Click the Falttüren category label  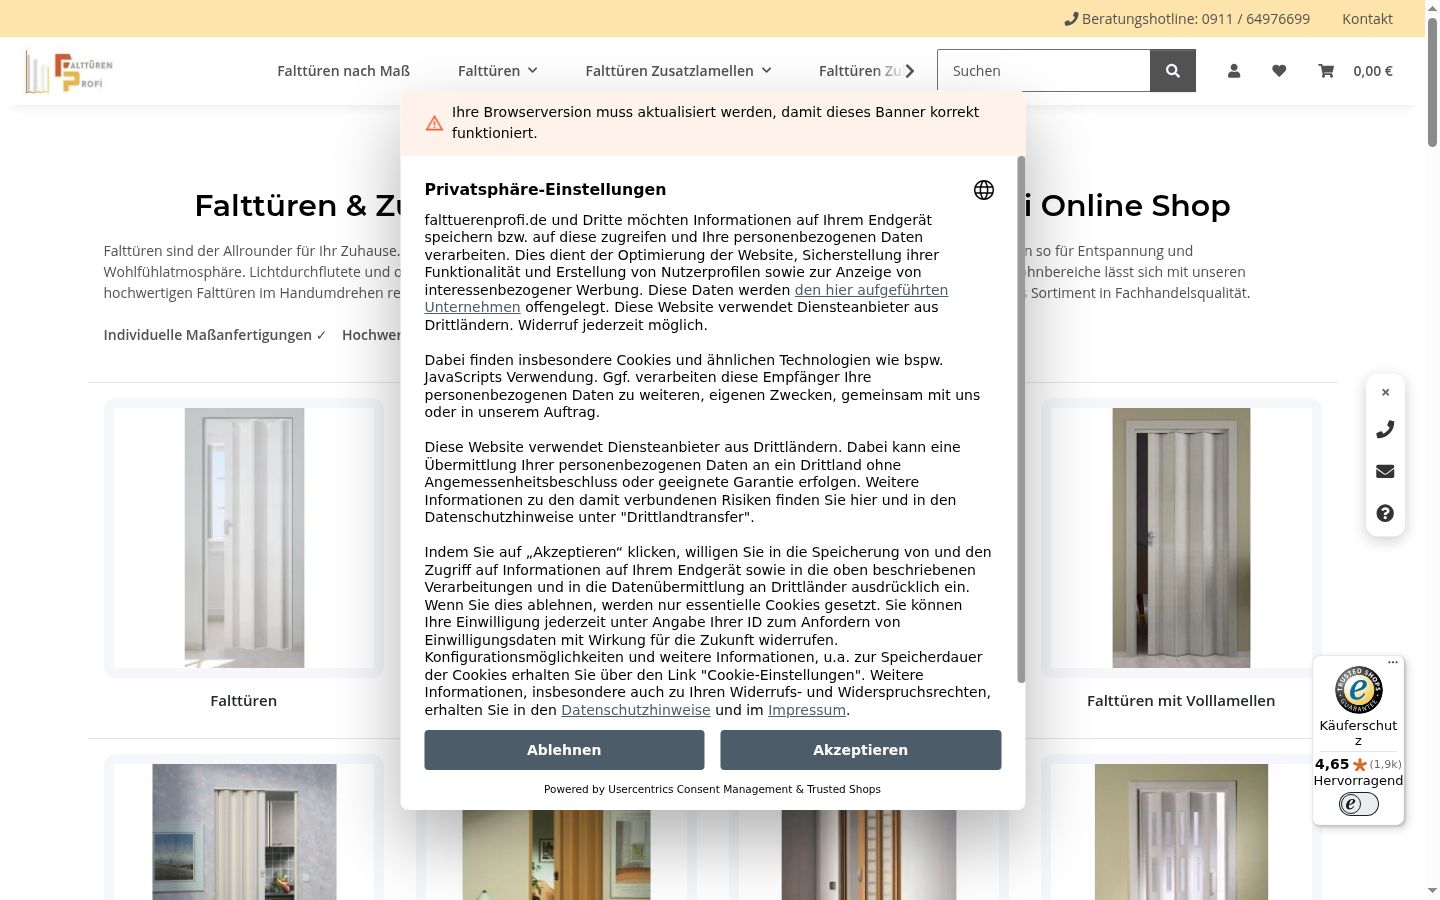[244, 701]
